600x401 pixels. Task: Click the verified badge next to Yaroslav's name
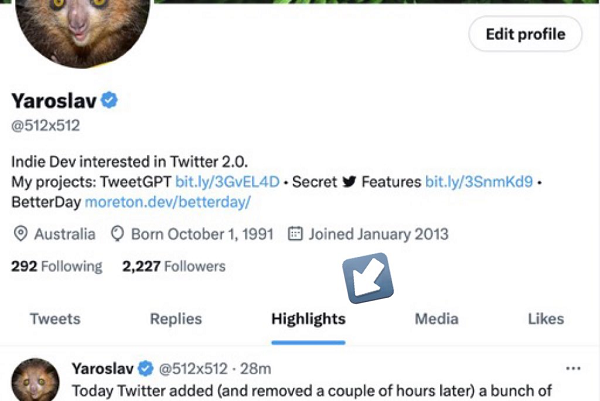[111, 100]
